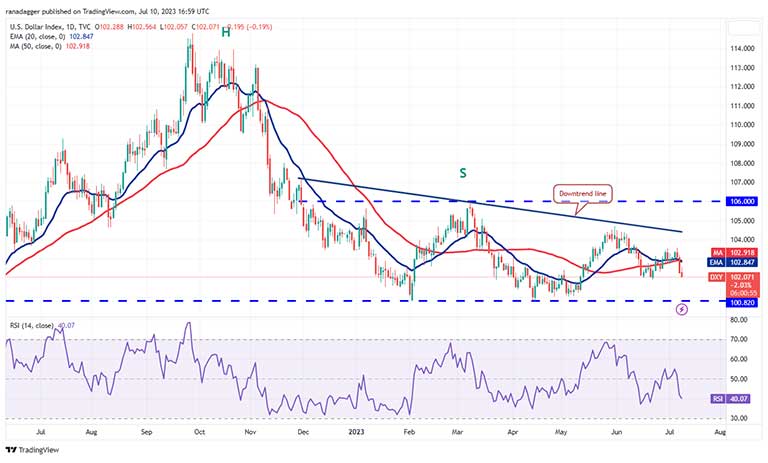Viewport: 768px width, 463px height.
Task: Click the EMA (20, close, 0) indicator legend
Action: tap(39, 37)
